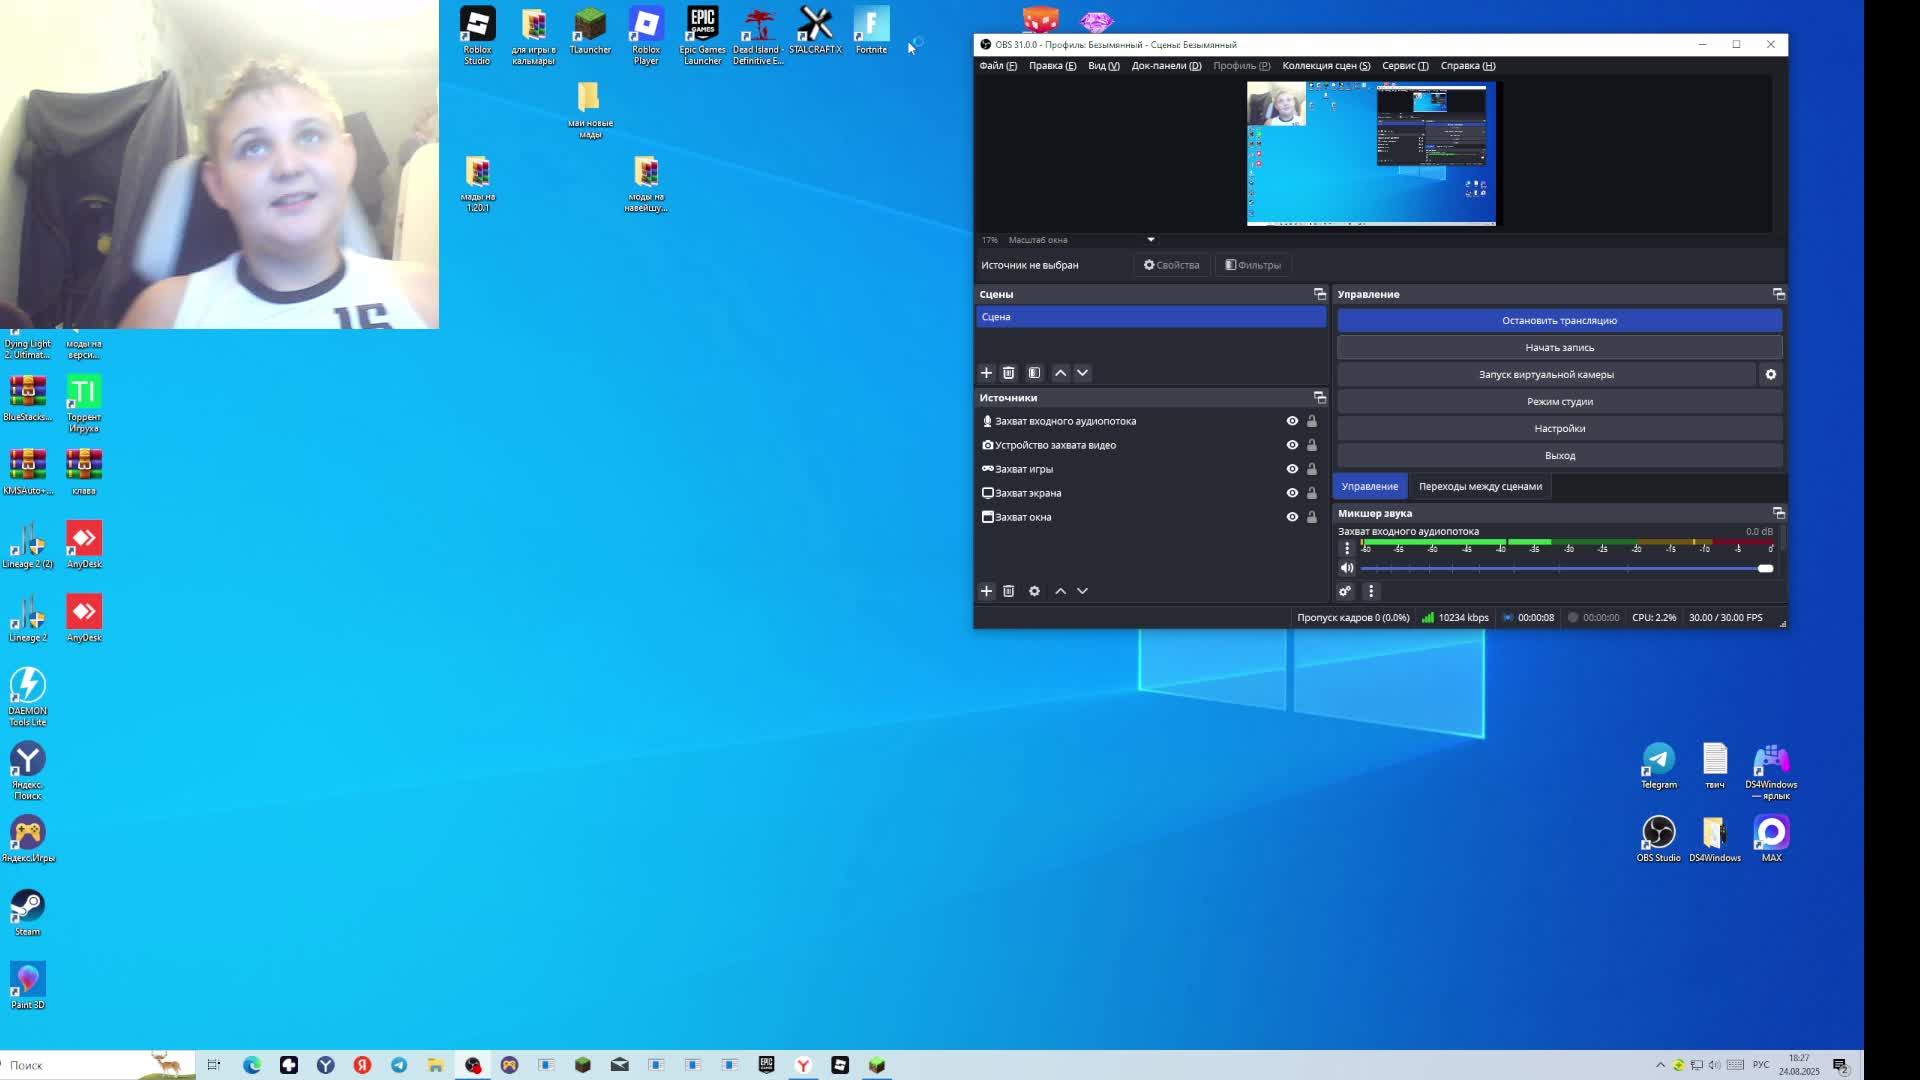Open audio track three-dot options menu
1920x1080 pixels.
pos(1347,548)
